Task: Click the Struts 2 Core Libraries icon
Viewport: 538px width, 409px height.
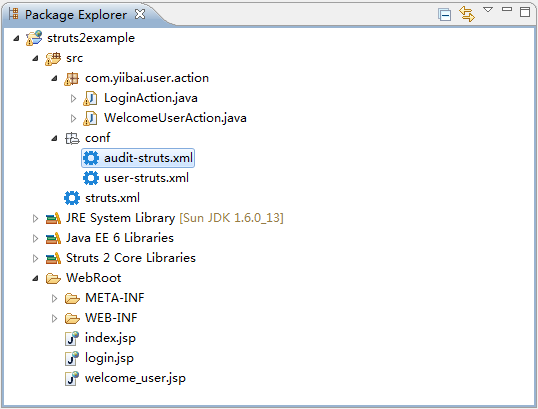Action: point(53,258)
